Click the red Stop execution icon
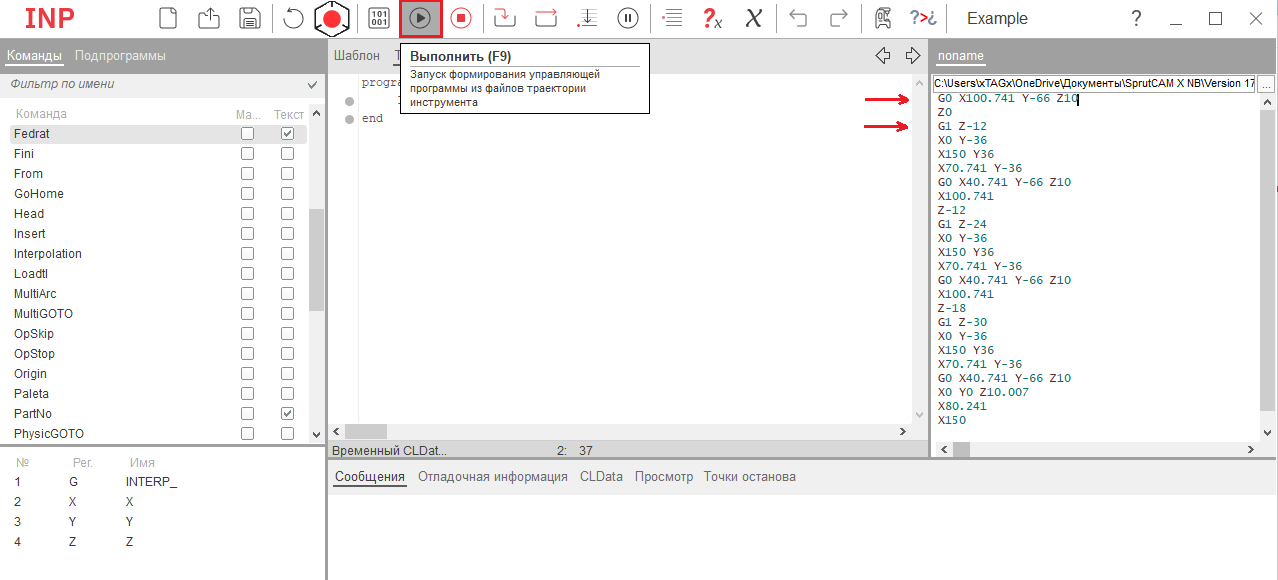This screenshot has height=580, width=1278. [x=461, y=18]
